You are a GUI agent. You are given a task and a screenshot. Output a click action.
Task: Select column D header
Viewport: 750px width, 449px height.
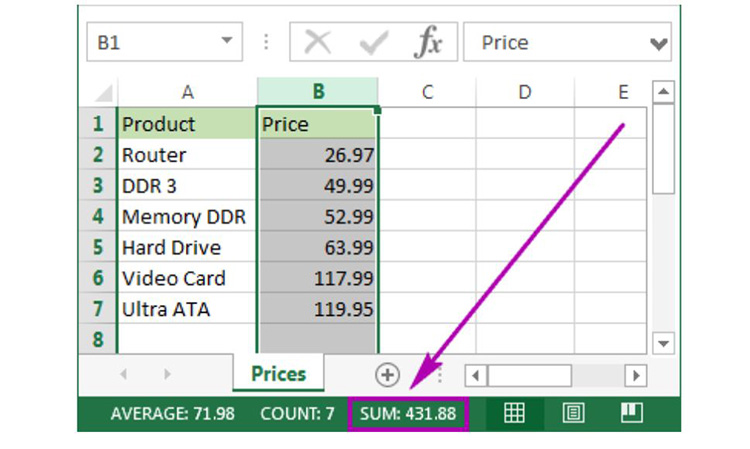[525, 92]
